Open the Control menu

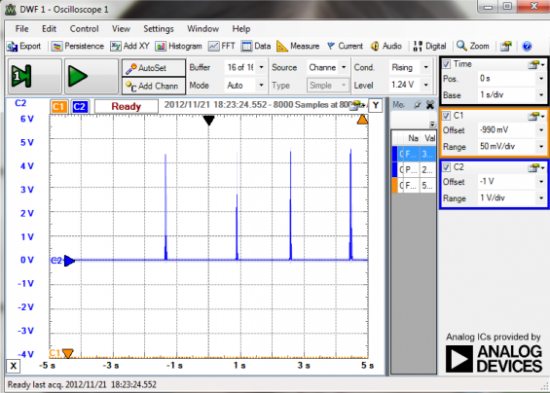click(x=84, y=29)
